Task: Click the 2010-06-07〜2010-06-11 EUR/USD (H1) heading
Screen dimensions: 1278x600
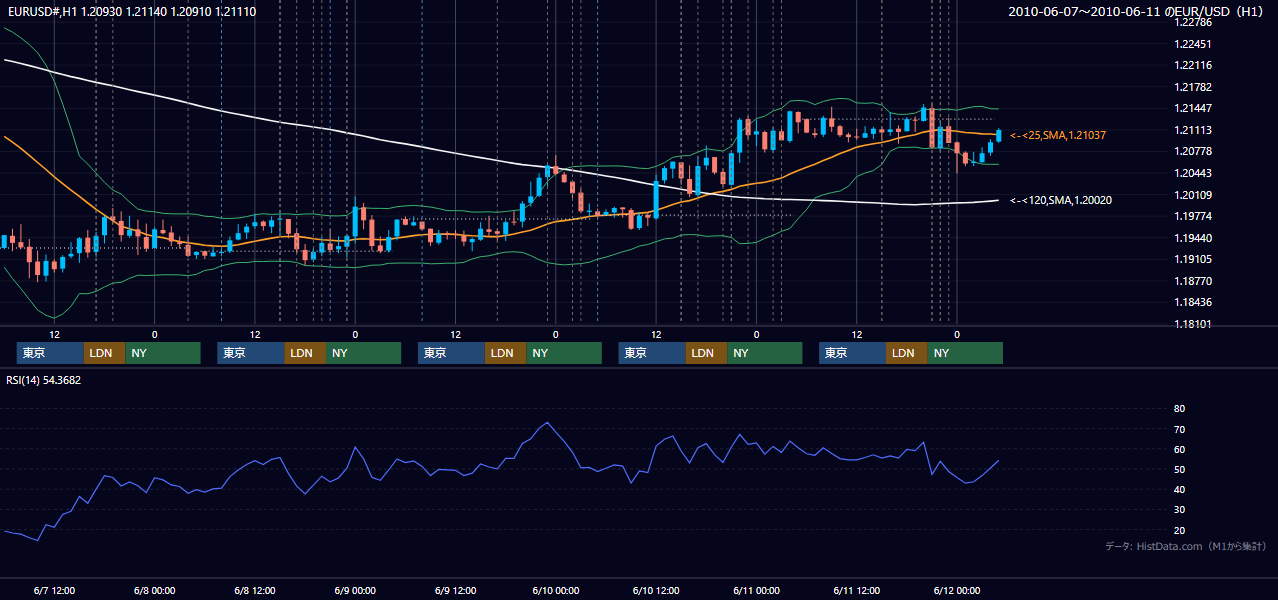Action: click(x=1137, y=11)
